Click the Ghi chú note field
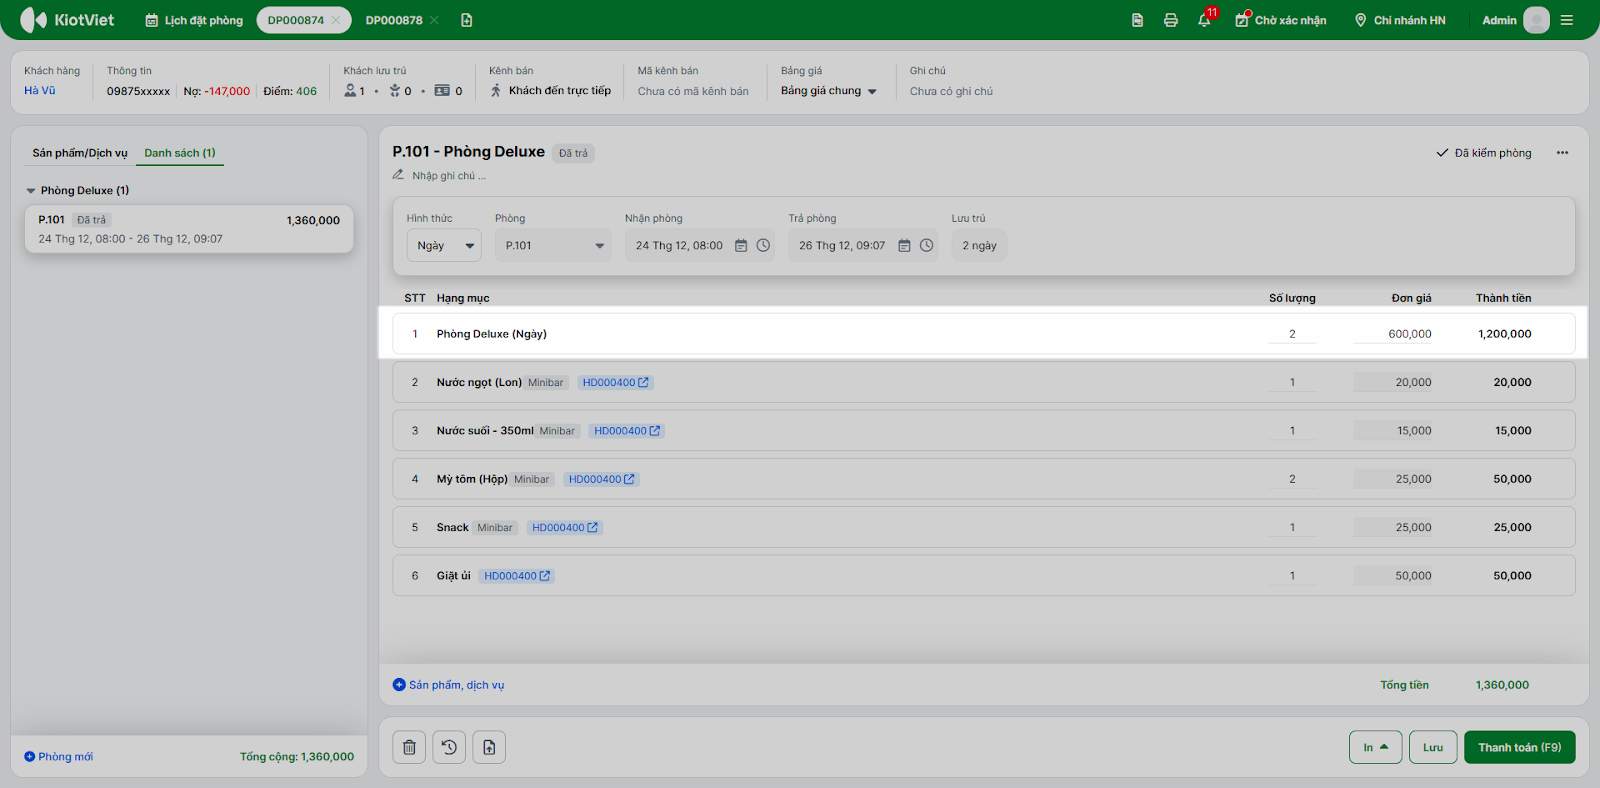Viewport: 1600px width, 788px height. point(951,91)
